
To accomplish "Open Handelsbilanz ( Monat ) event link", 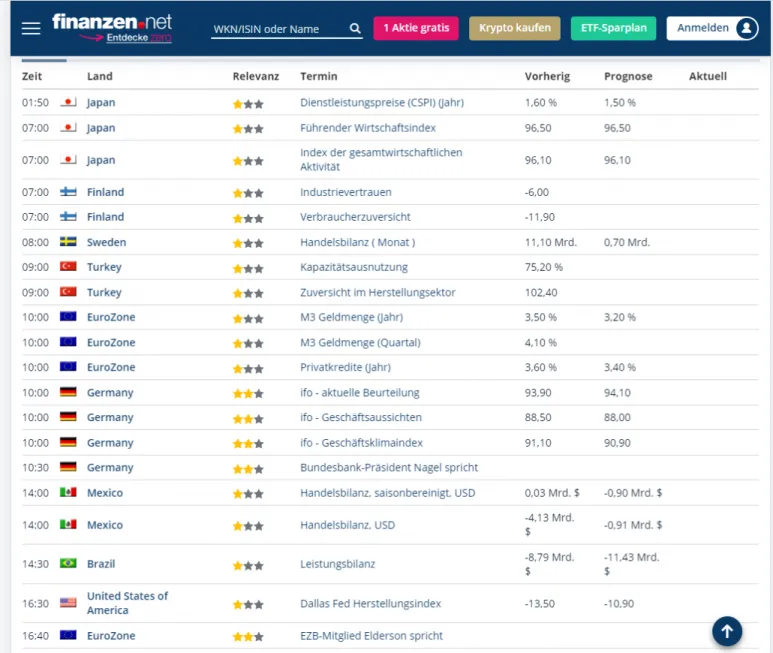I will pos(357,242).
